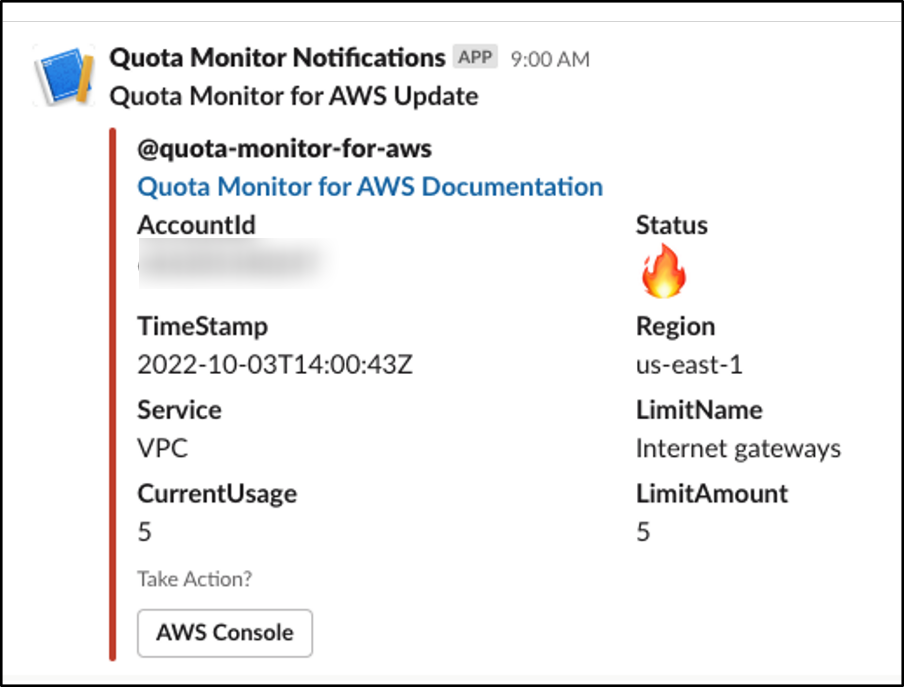Viewport: 904px width, 687px height.
Task: Click the Internet gateways limit name
Action: tap(738, 448)
